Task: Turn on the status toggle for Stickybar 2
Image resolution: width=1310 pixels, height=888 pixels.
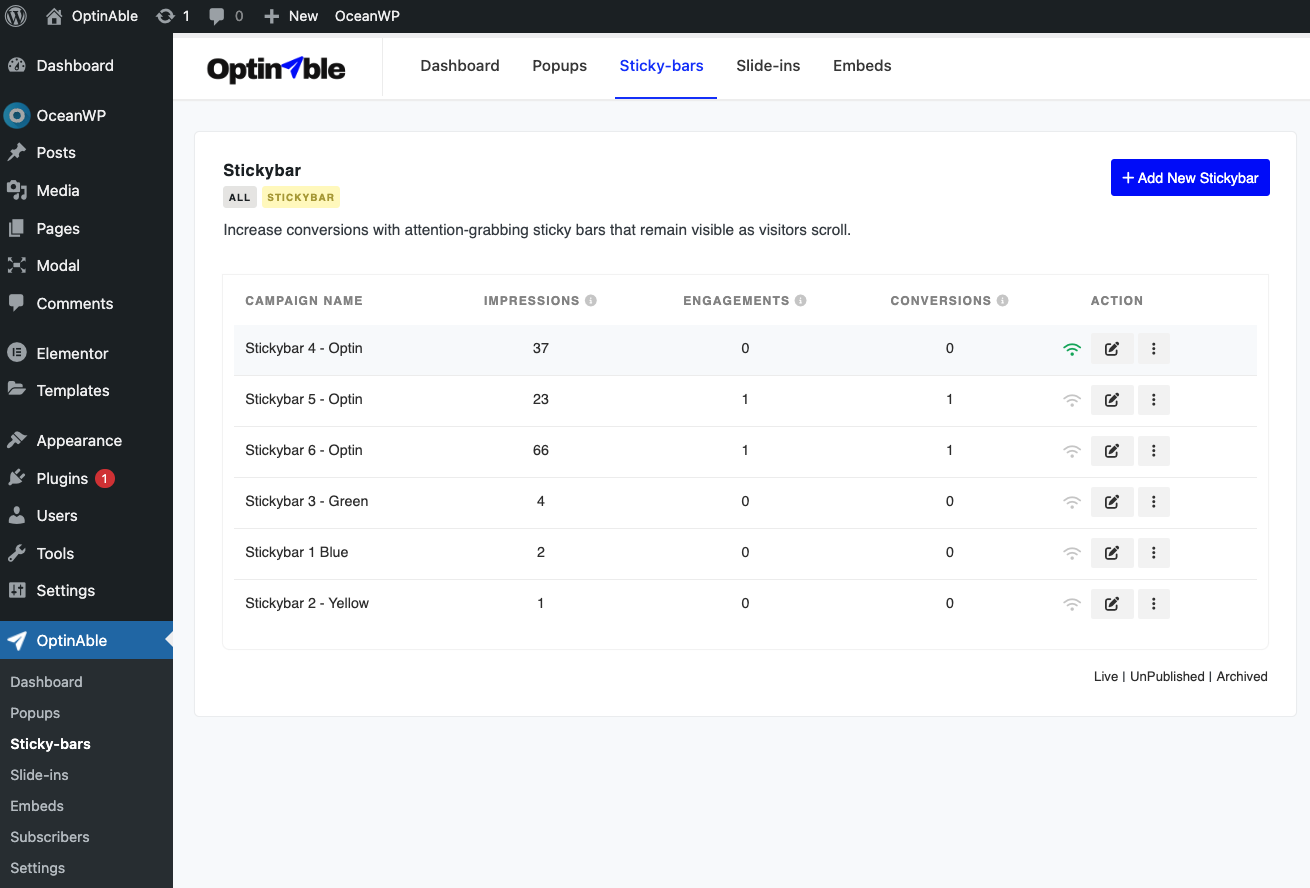Action: pyautogui.click(x=1071, y=603)
